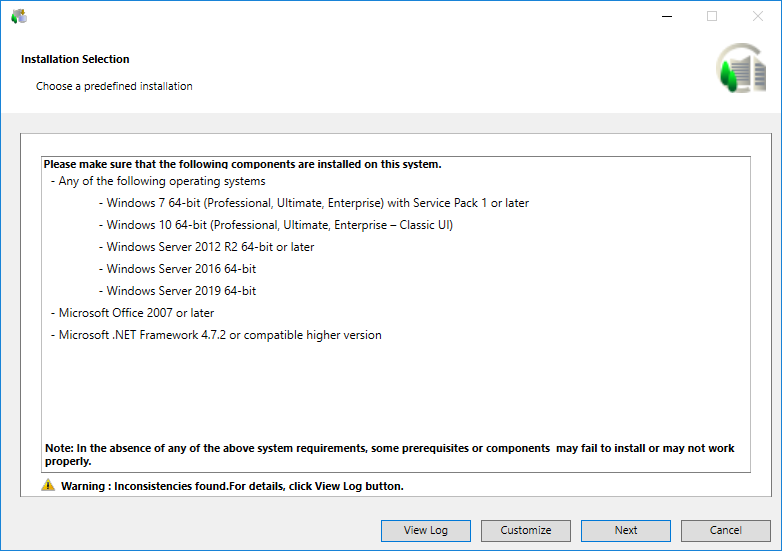Click the Windows Server 2012 R2 line
Viewport: 782px width, 551px height.
(x=210, y=247)
